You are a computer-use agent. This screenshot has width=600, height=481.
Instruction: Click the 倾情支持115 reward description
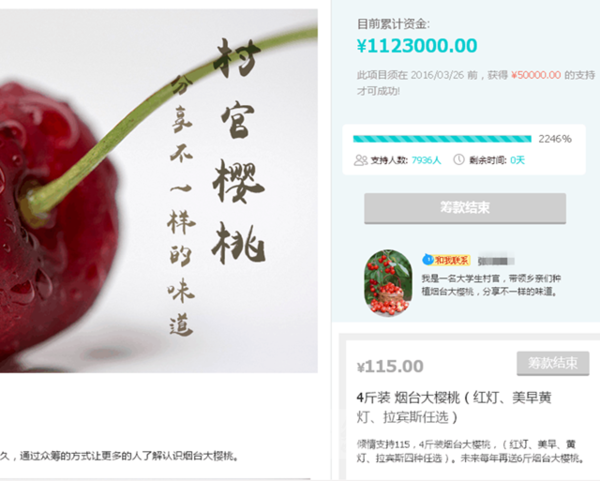coord(470,451)
